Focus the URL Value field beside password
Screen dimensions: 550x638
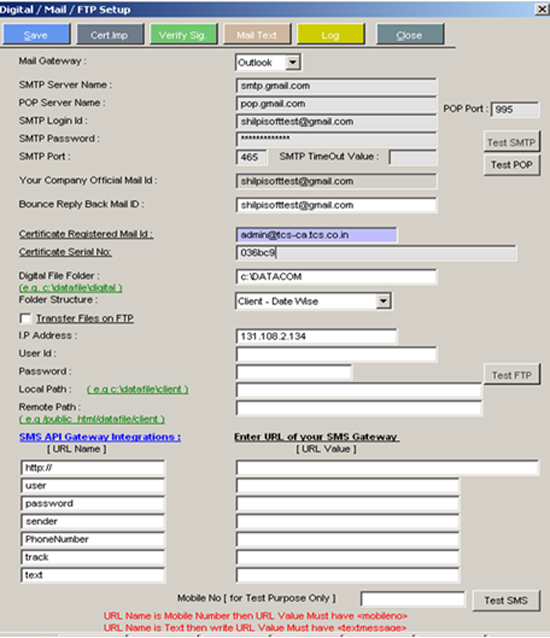click(347, 504)
